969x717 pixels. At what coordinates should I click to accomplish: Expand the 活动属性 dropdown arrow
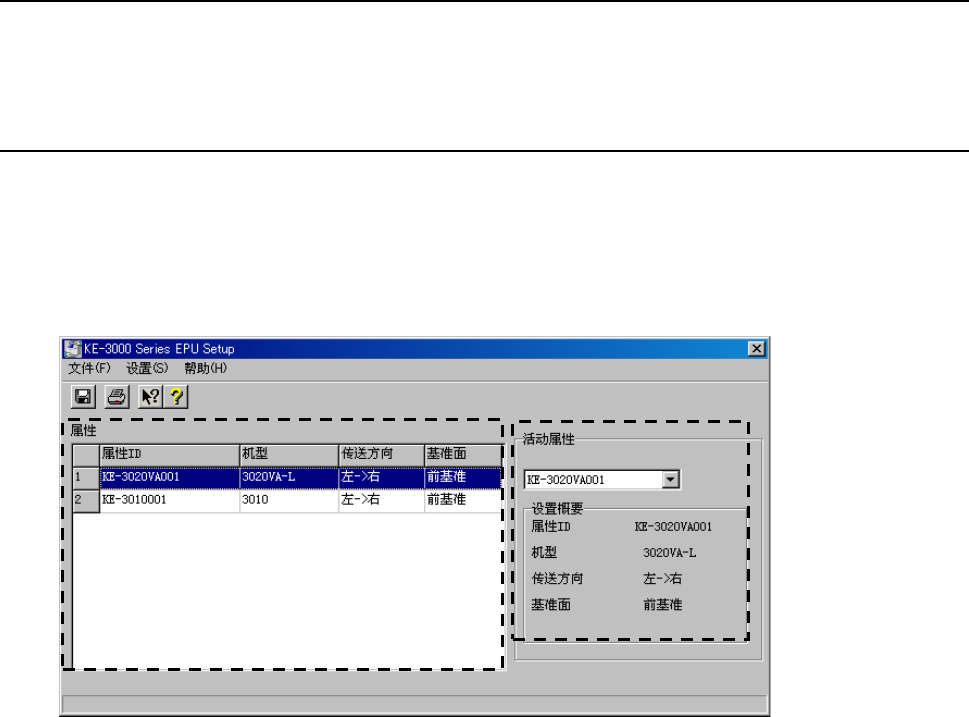coord(671,480)
